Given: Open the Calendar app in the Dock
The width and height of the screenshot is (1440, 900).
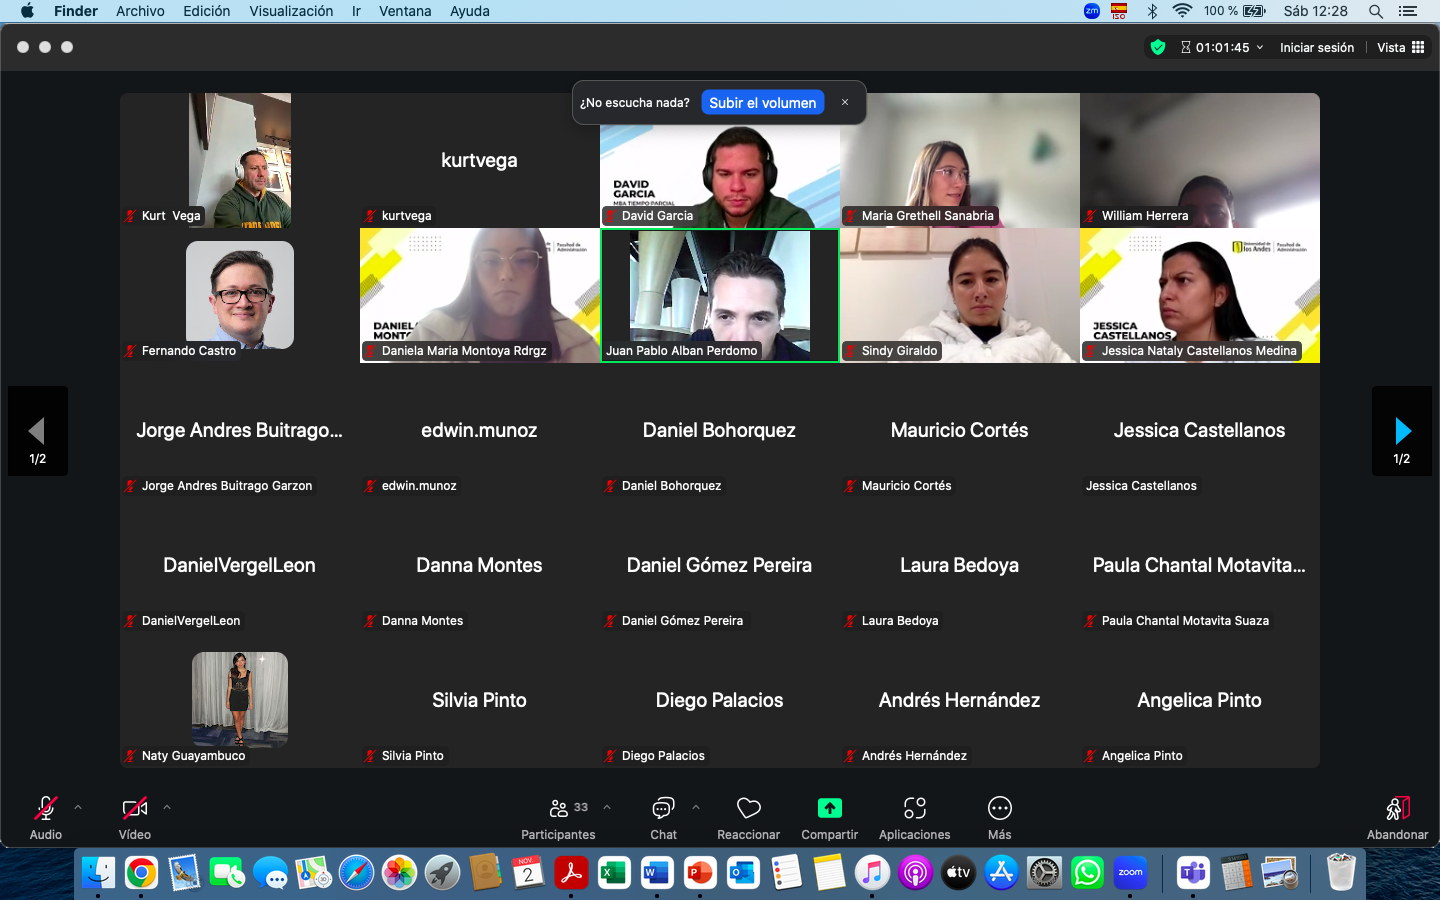Looking at the screenshot, I should tap(528, 873).
